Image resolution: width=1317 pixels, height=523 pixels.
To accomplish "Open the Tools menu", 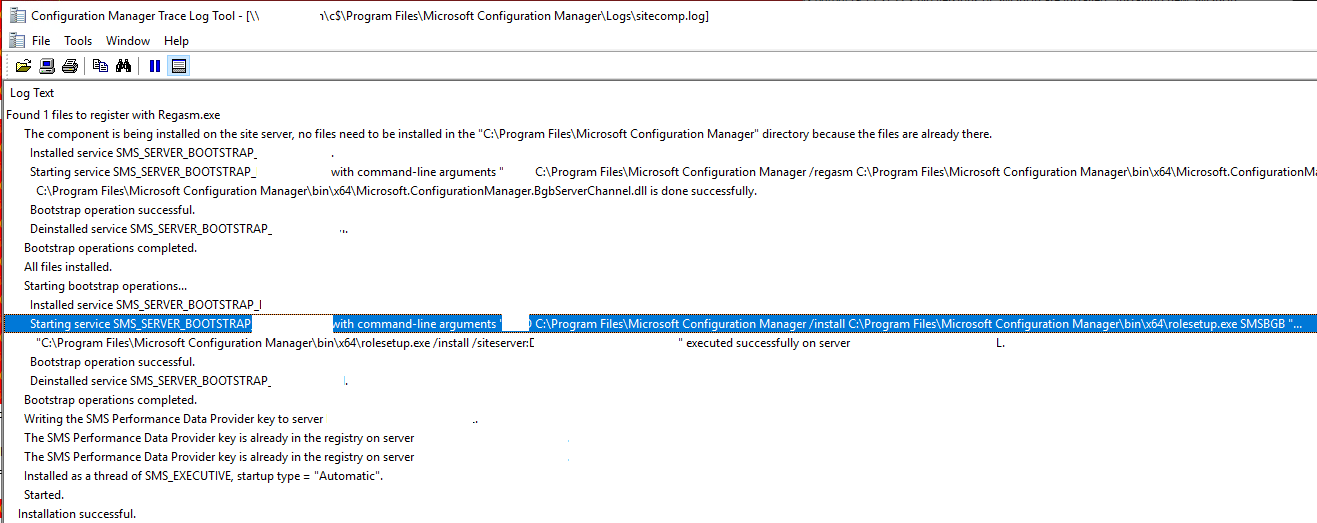I will pyautogui.click(x=78, y=41).
